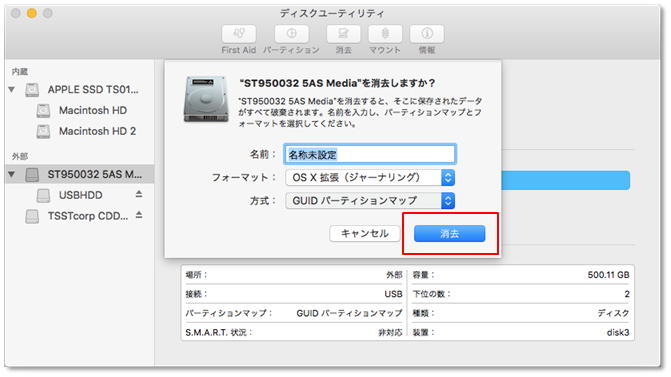Open the フォーマット dropdown menu
This screenshot has height=377, width=671.
pos(370,178)
